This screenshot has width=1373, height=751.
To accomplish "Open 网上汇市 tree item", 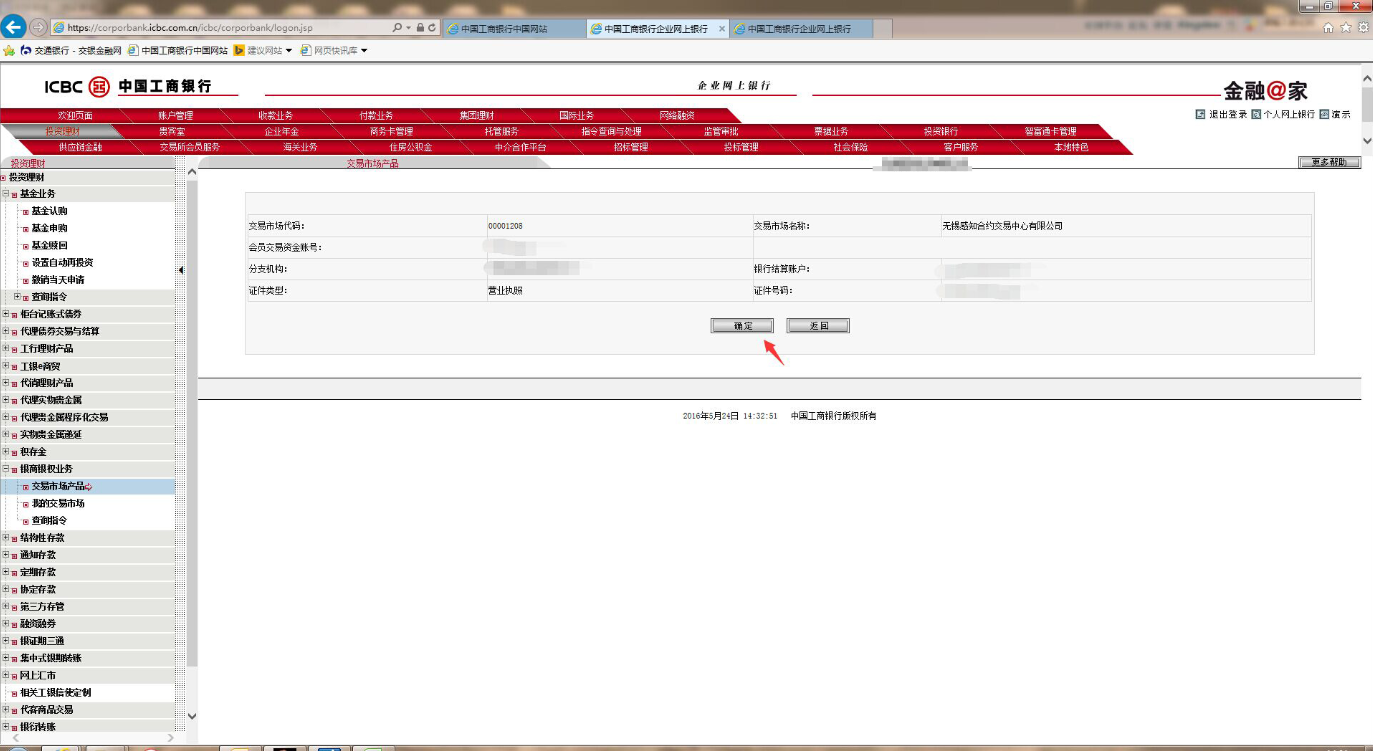I will coord(38,675).
